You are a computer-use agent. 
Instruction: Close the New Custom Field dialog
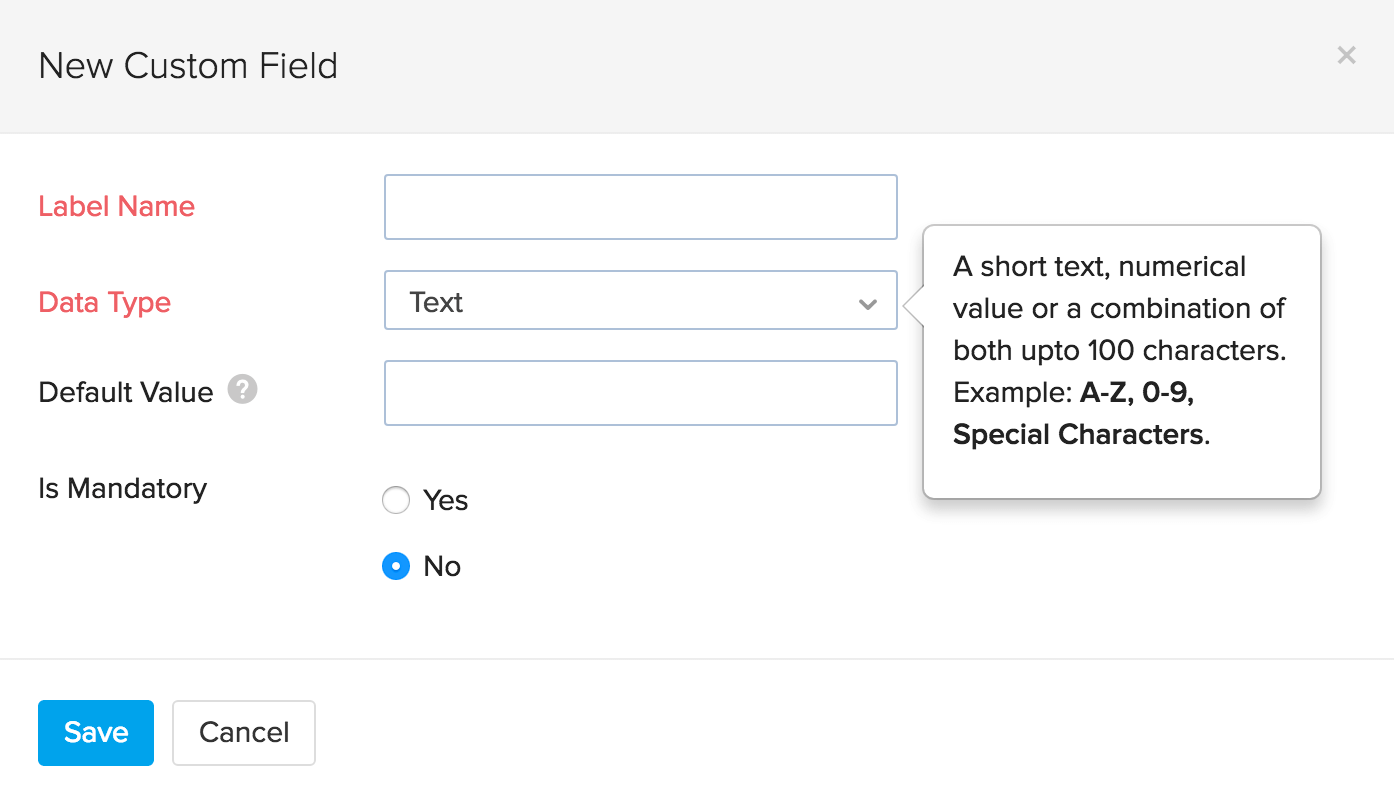coord(1346,56)
